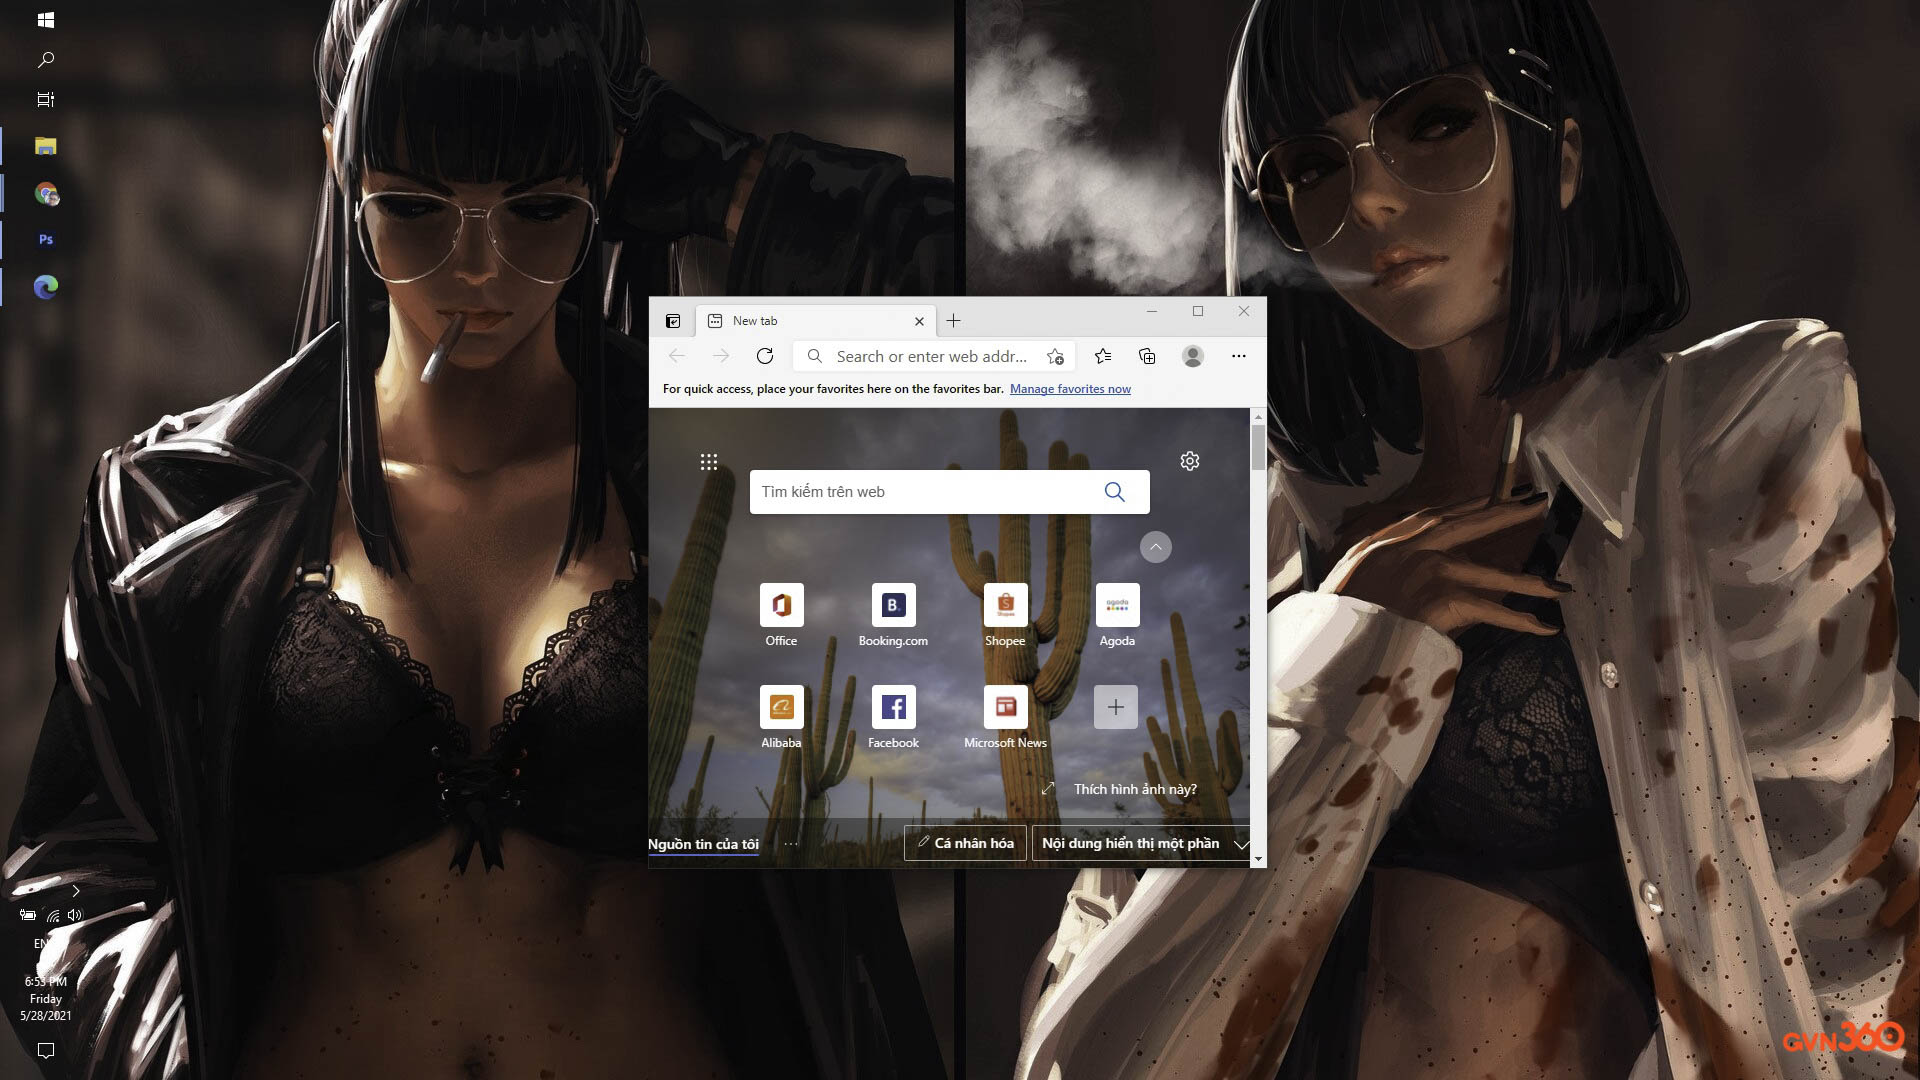Open the Microsoft News quick link
Screen dimensions: 1920x1080
1005,718
